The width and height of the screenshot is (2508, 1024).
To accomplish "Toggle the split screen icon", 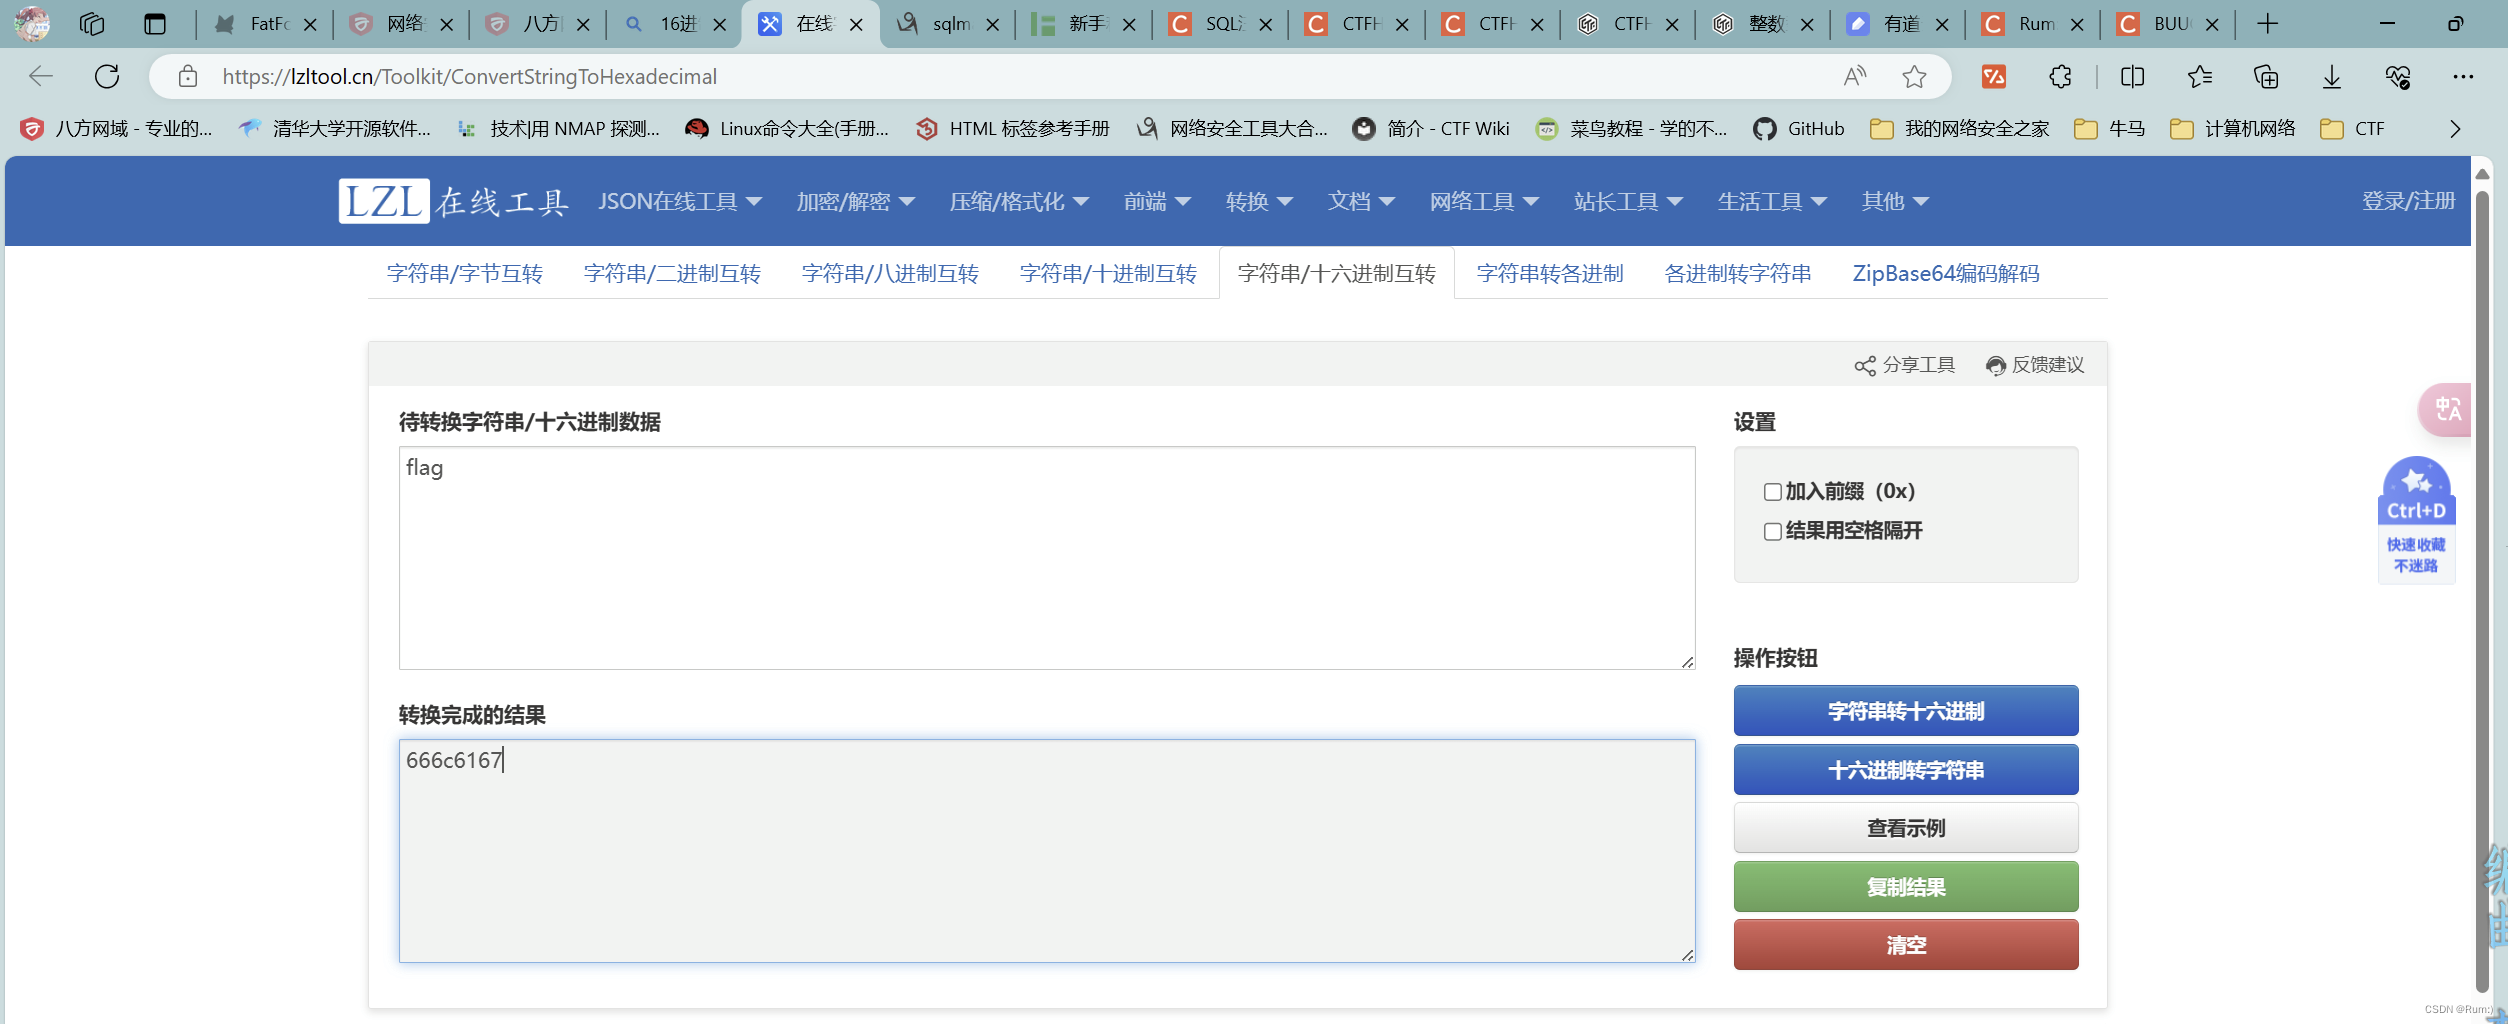I will point(2132,76).
